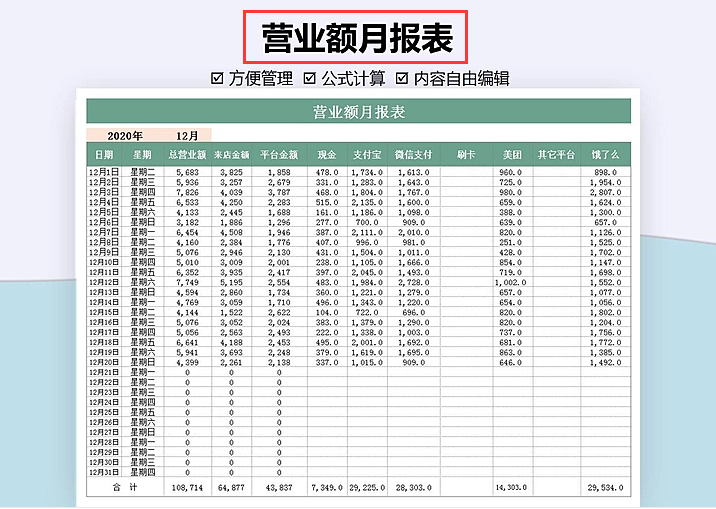Click the total 支付宝 29,225.0

367,488
